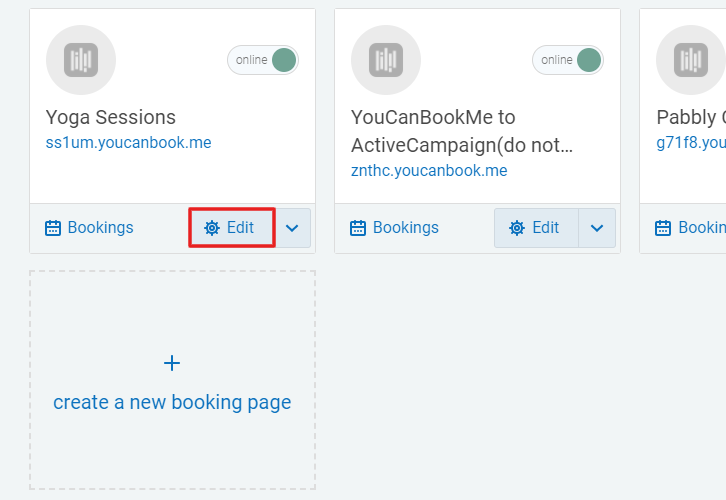Click the YouCanBookMe to ActiveCampaign avatar icon
The image size is (726, 500).
click(386, 60)
